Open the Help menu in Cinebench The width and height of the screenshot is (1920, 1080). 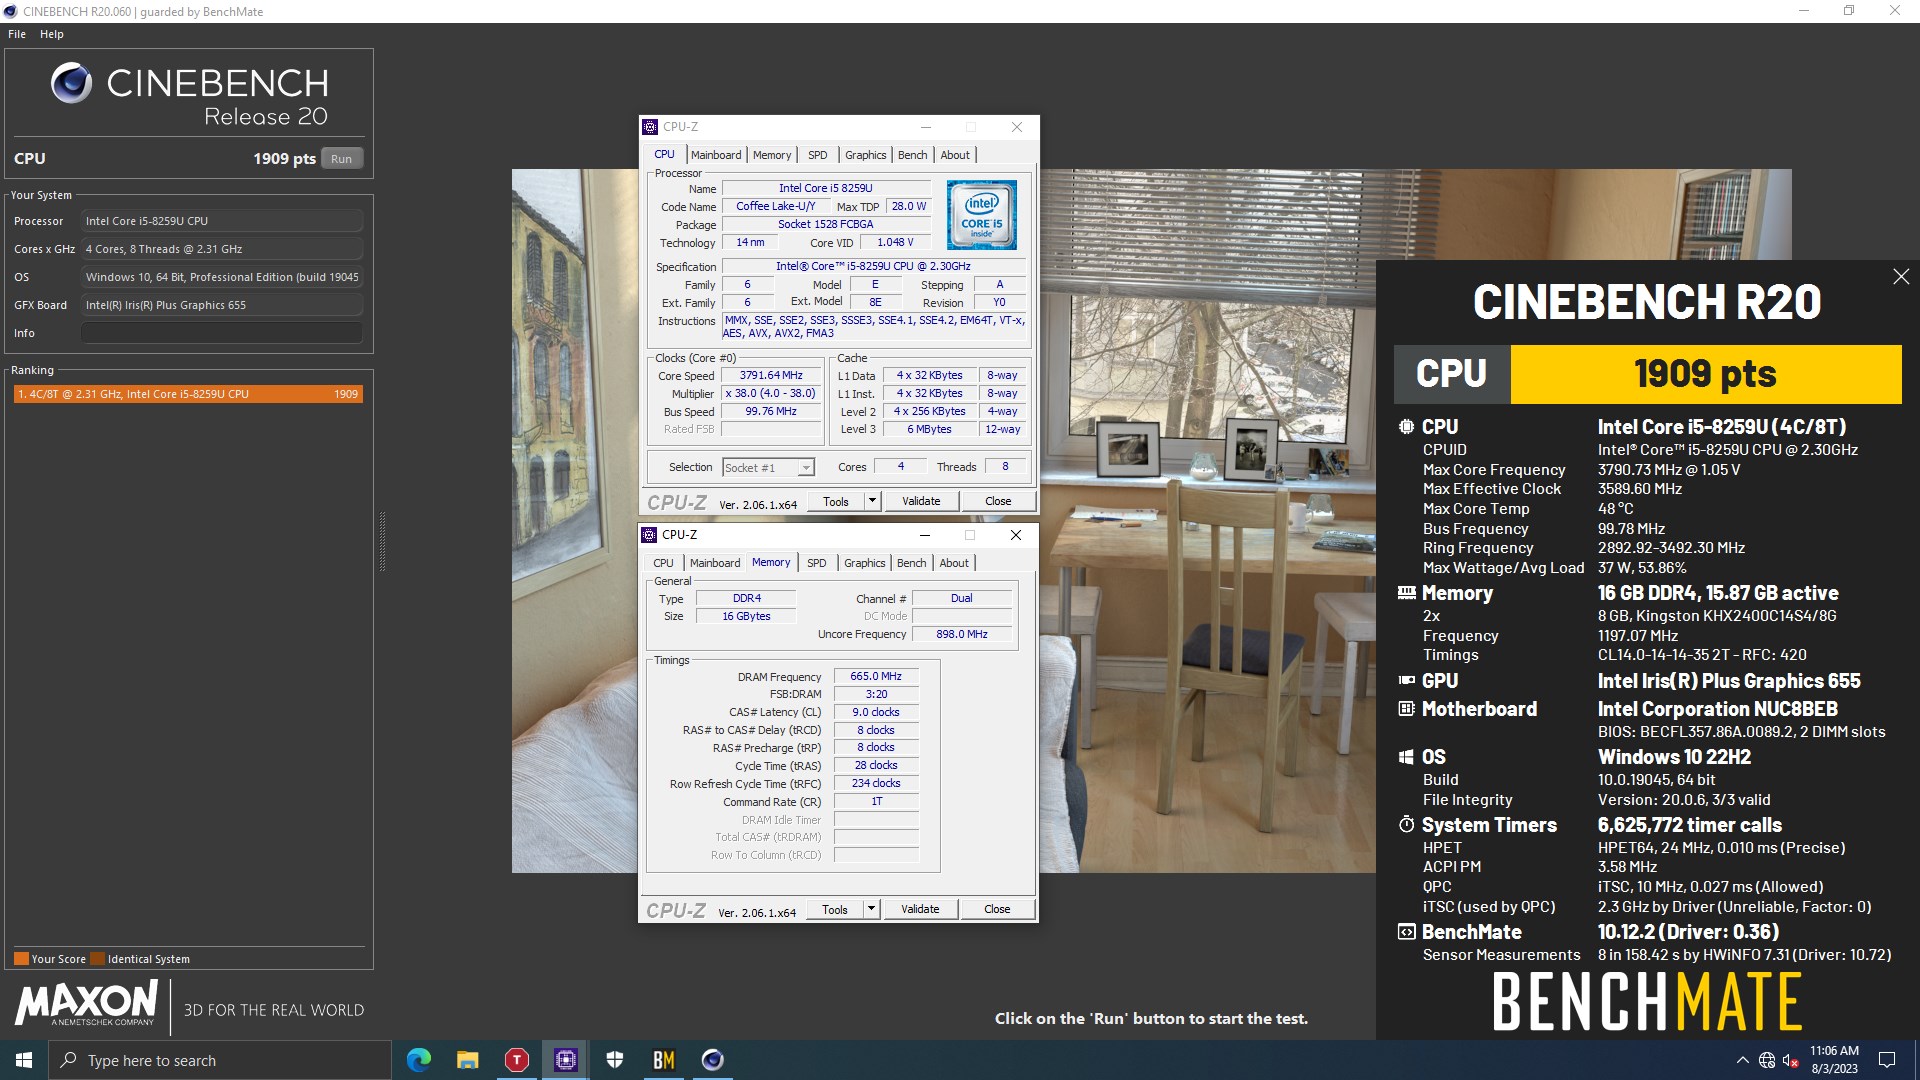[x=52, y=34]
